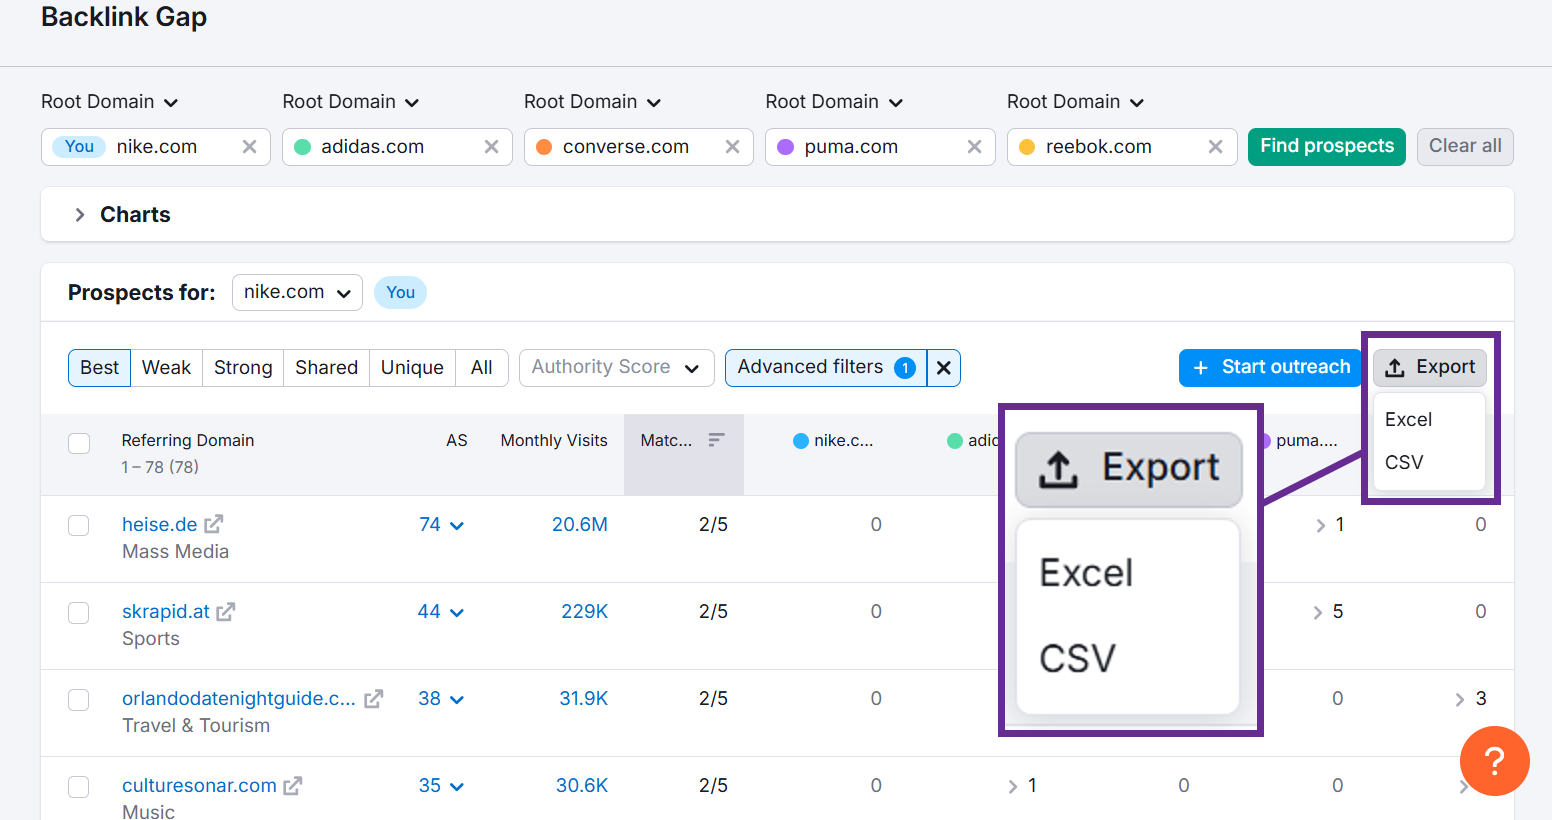Image resolution: width=1552 pixels, height=820 pixels.
Task: Click the orange converse.com color dot
Action: pyautogui.click(x=544, y=147)
